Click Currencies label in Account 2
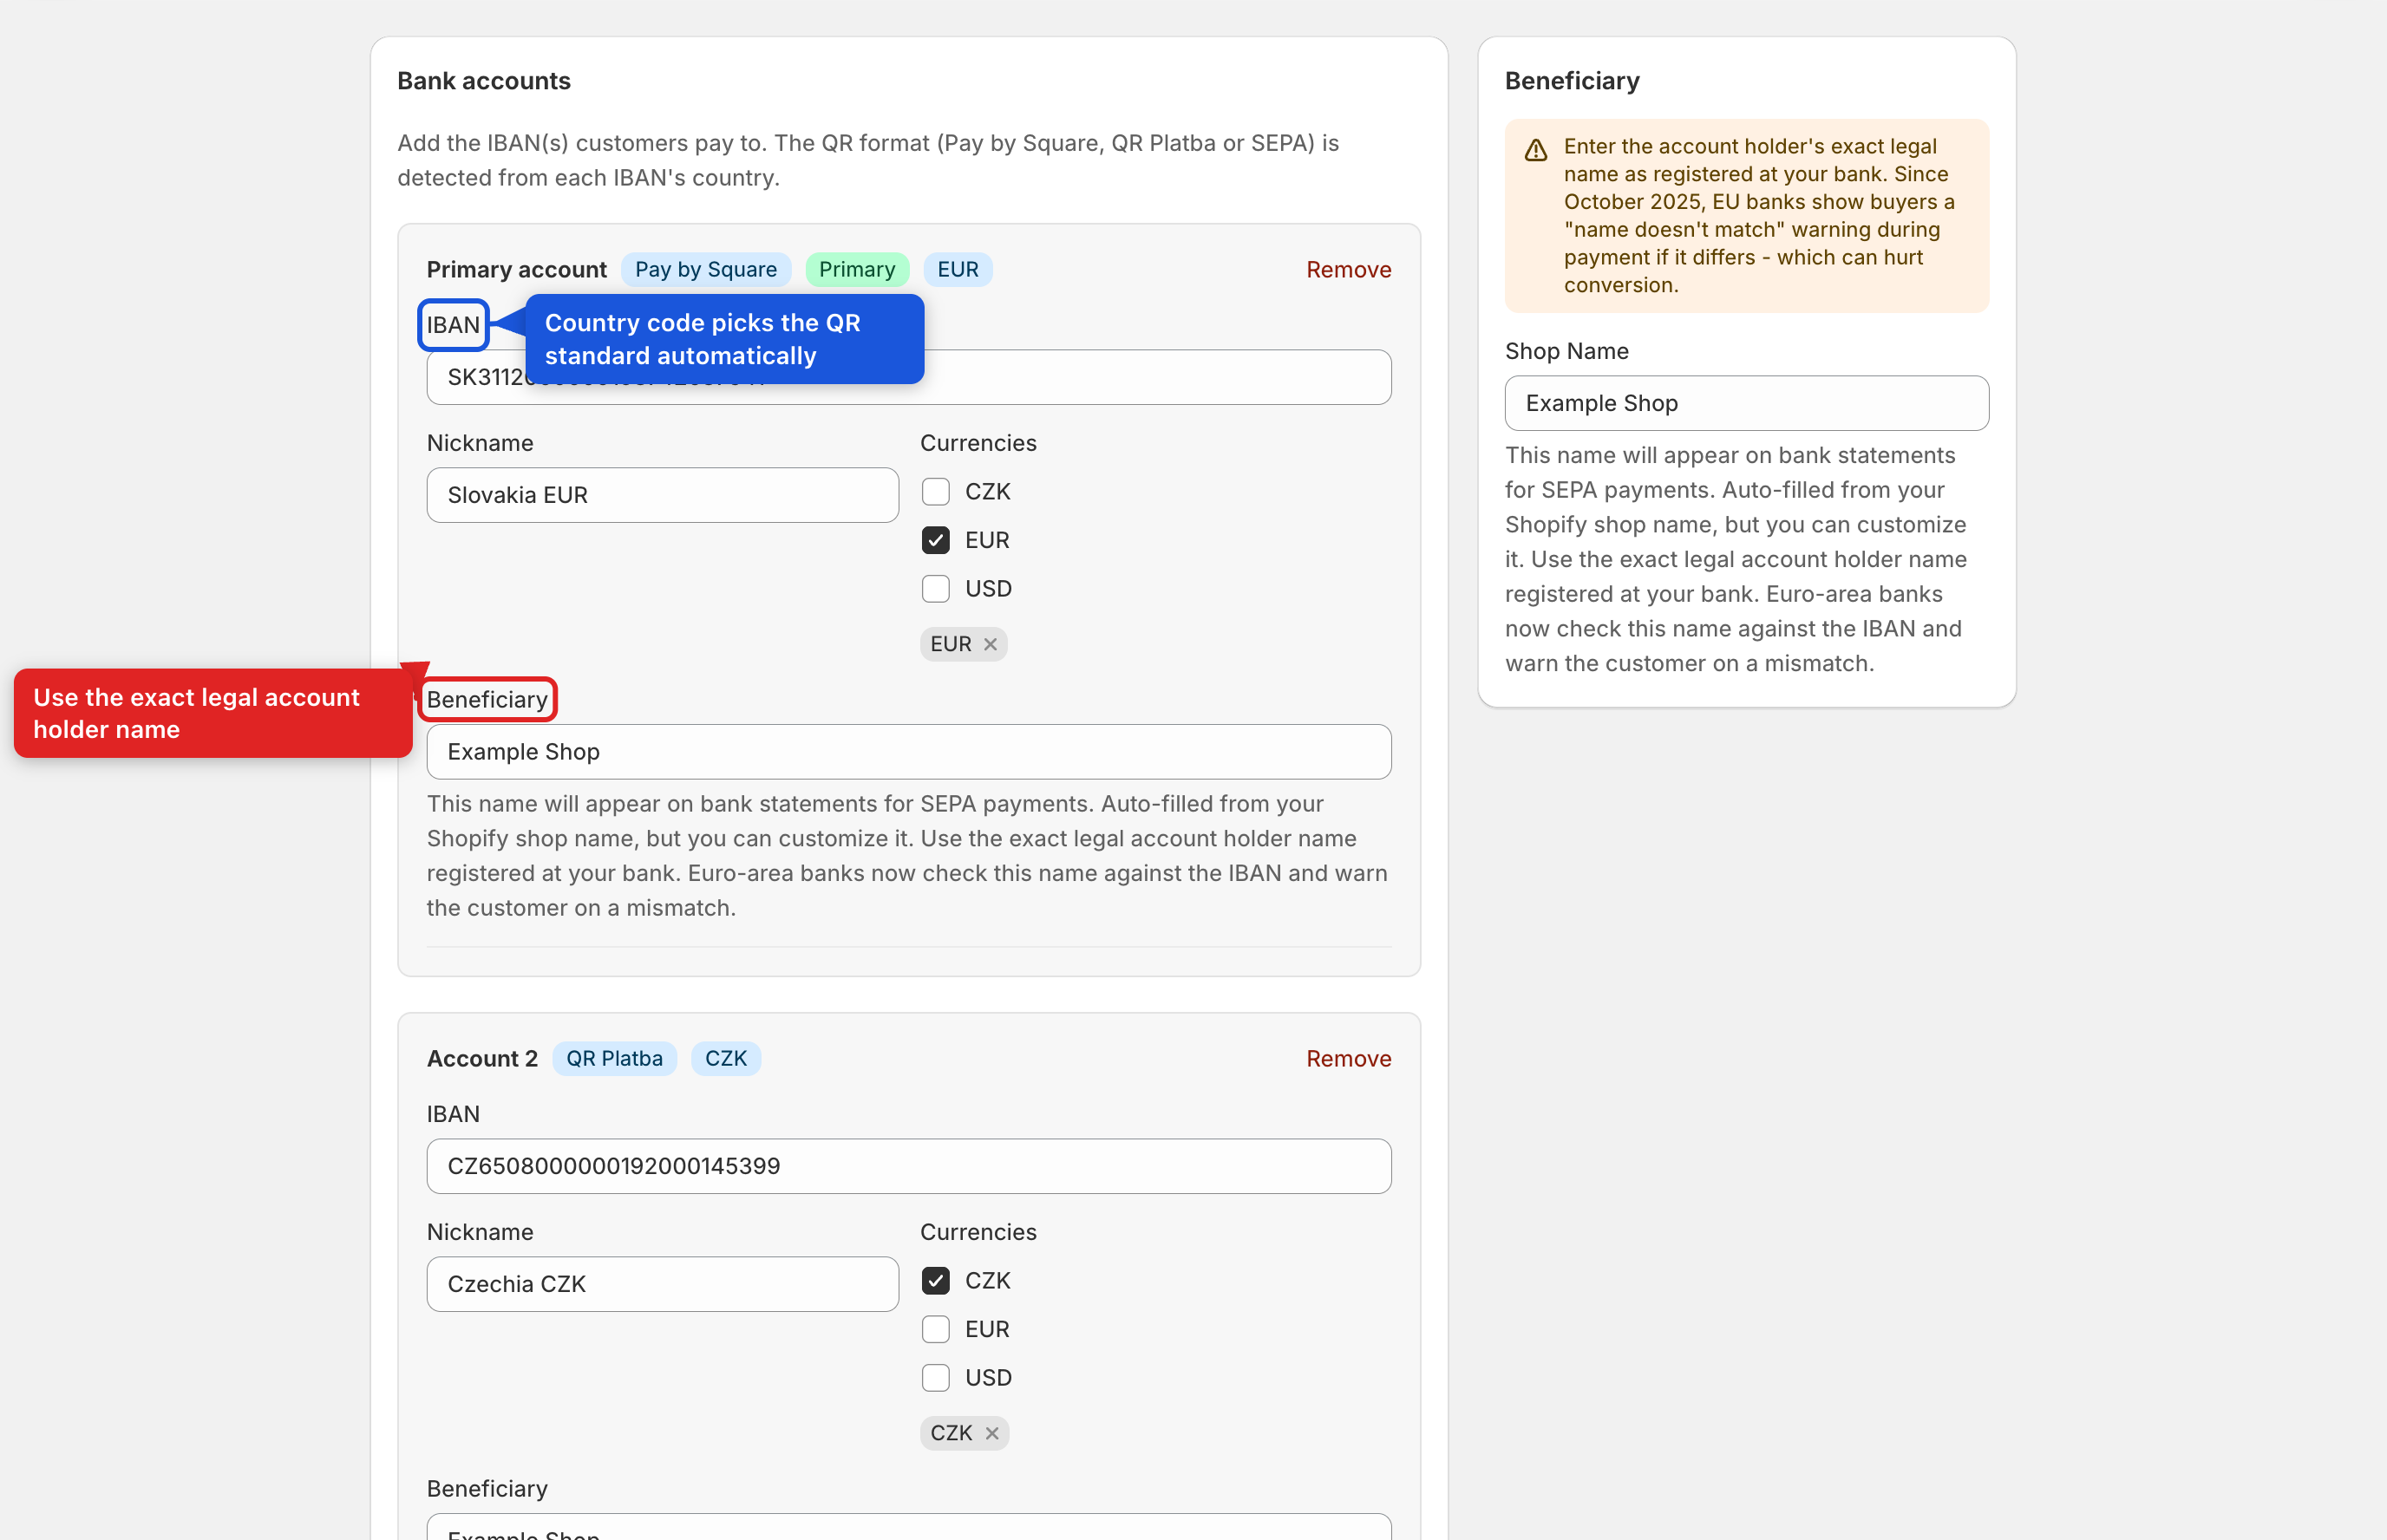Viewport: 2387px width, 1540px height. coord(978,1232)
